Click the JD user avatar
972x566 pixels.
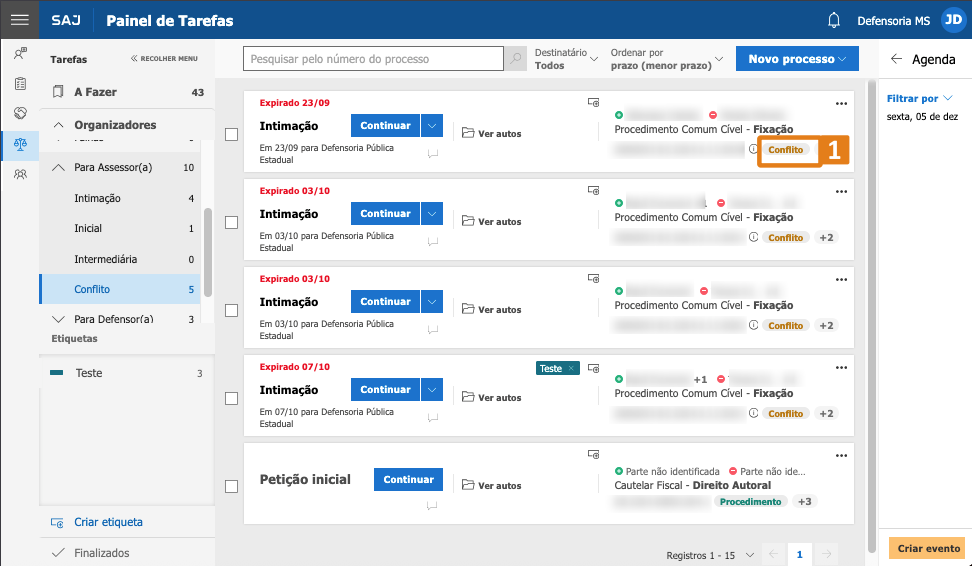coord(952,20)
